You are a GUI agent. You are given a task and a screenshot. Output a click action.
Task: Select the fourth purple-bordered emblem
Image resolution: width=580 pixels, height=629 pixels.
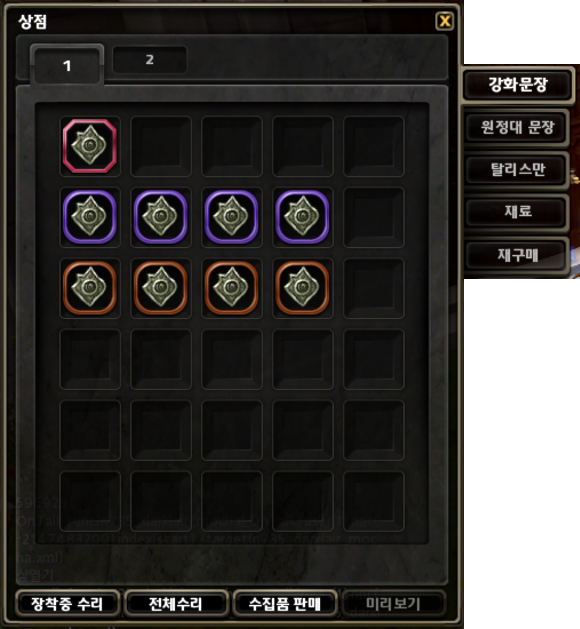point(302,217)
